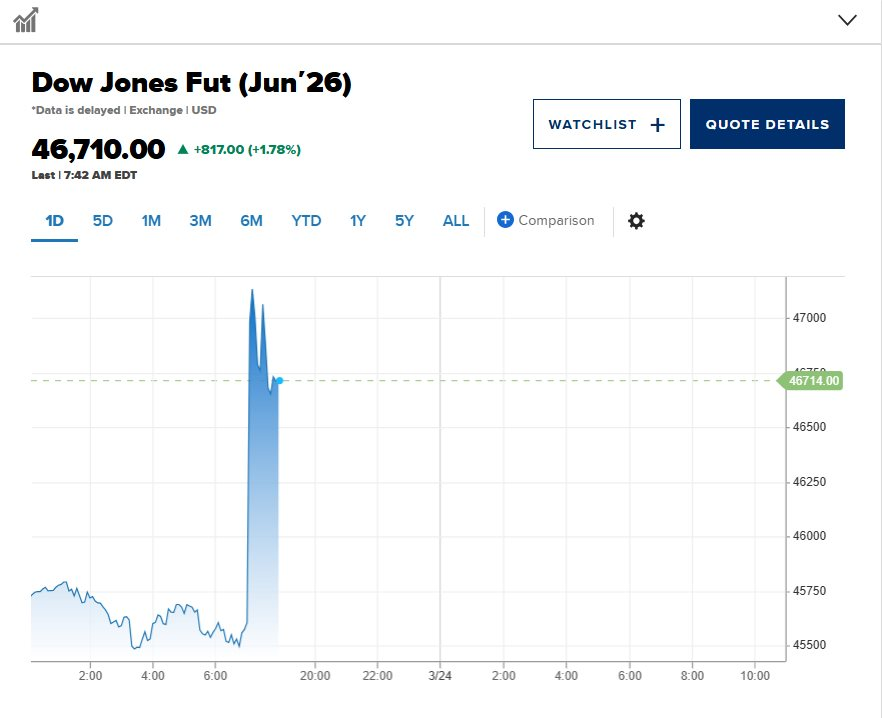Switch to the 5D chart view

tap(102, 220)
